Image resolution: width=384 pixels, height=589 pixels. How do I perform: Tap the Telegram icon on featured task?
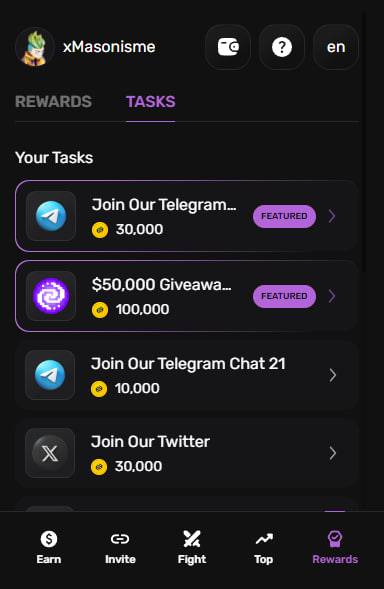click(51, 216)
